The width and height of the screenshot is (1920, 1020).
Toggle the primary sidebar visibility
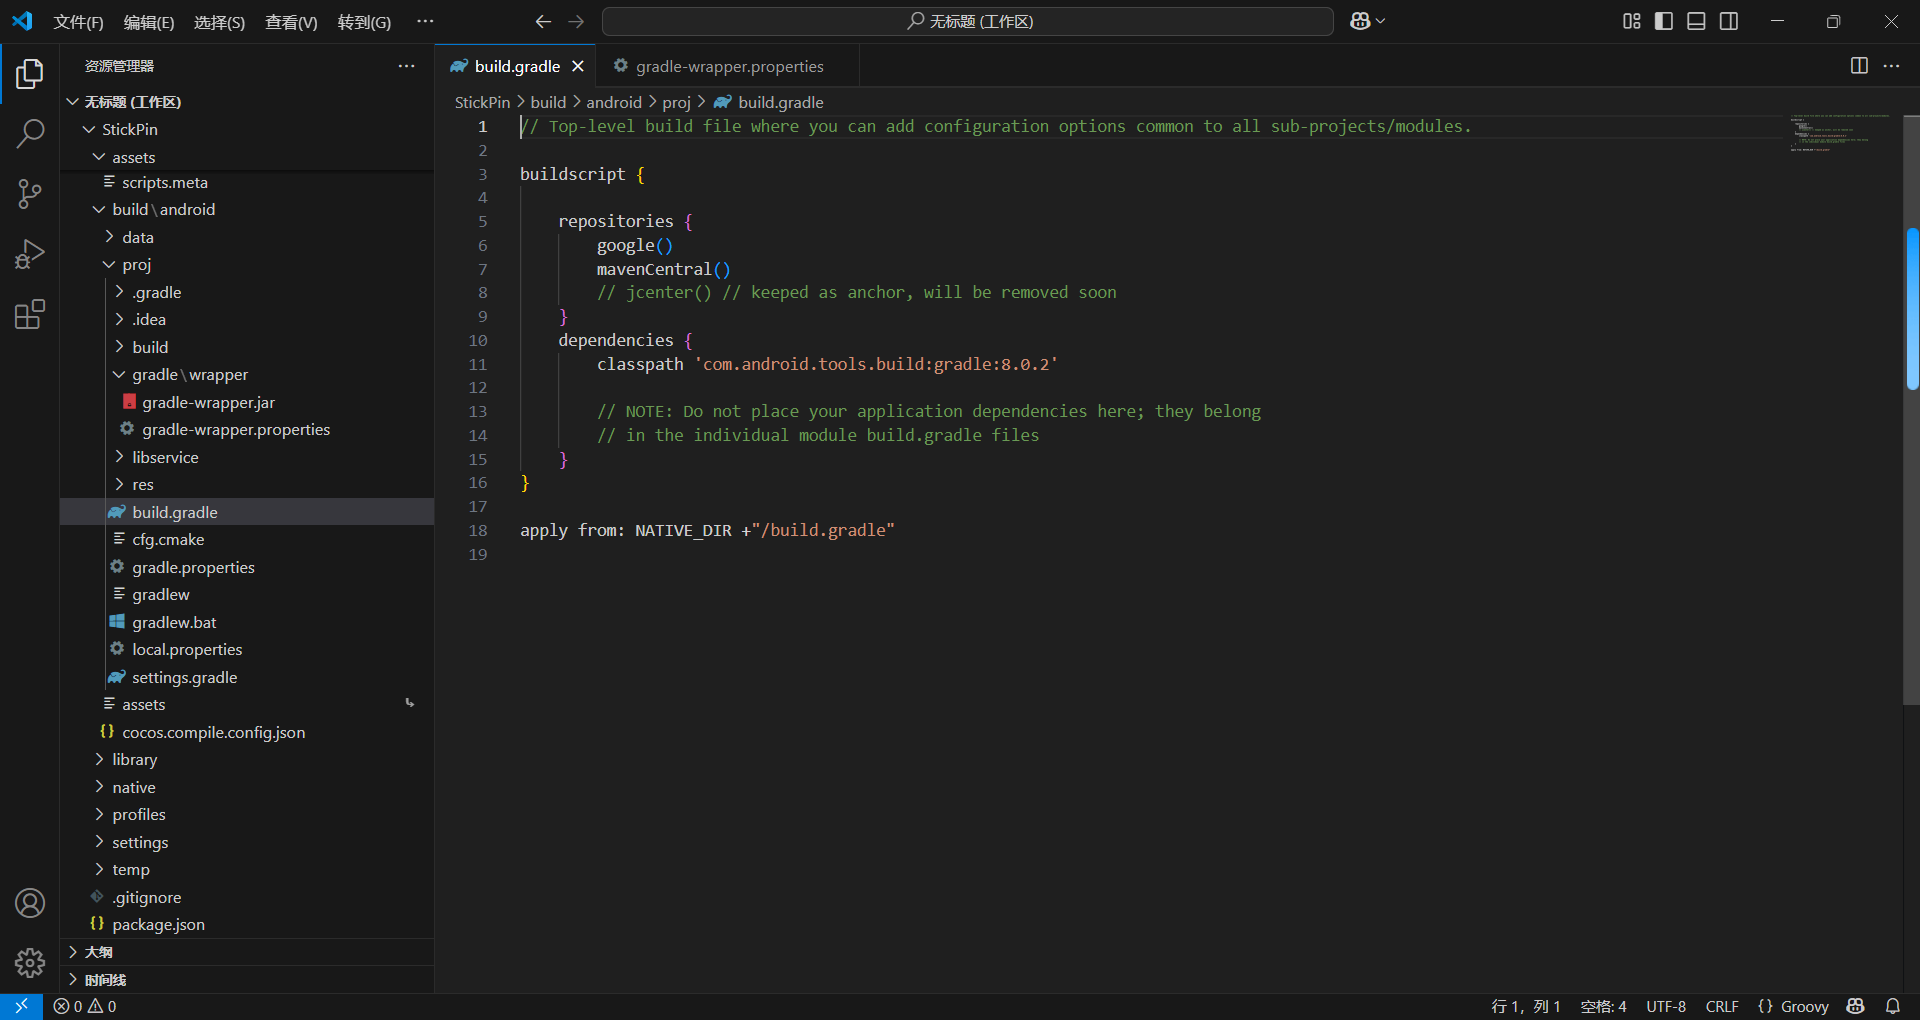(x=1663, y=21)
